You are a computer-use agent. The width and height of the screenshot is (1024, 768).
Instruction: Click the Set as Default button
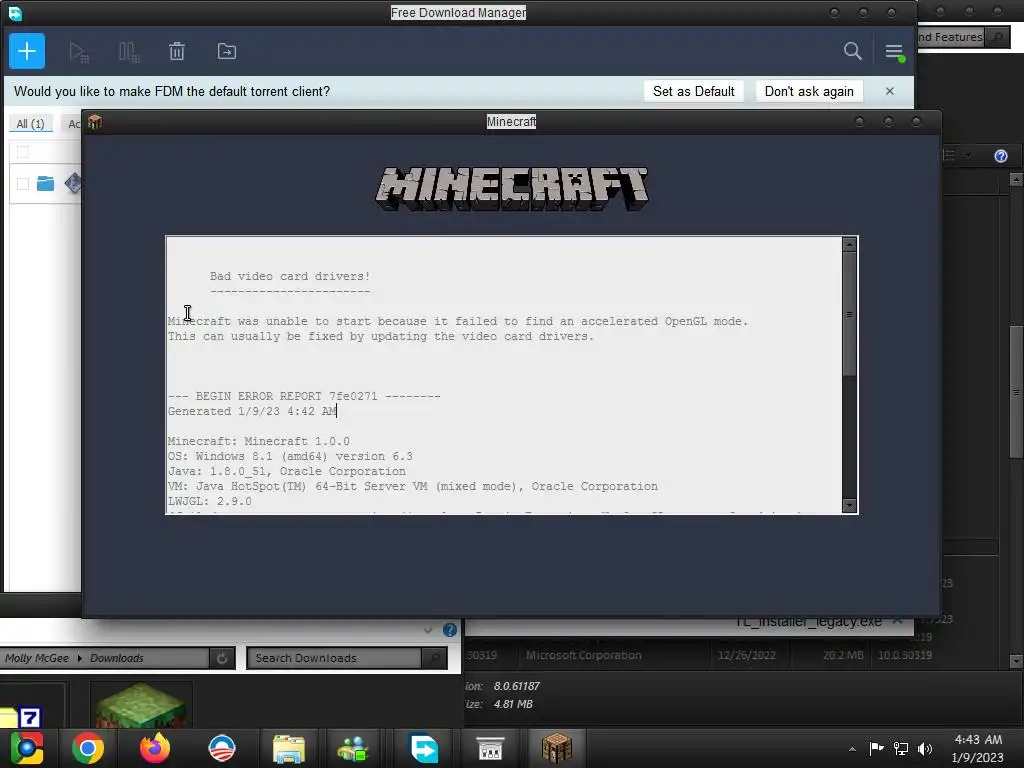(694, 91)
